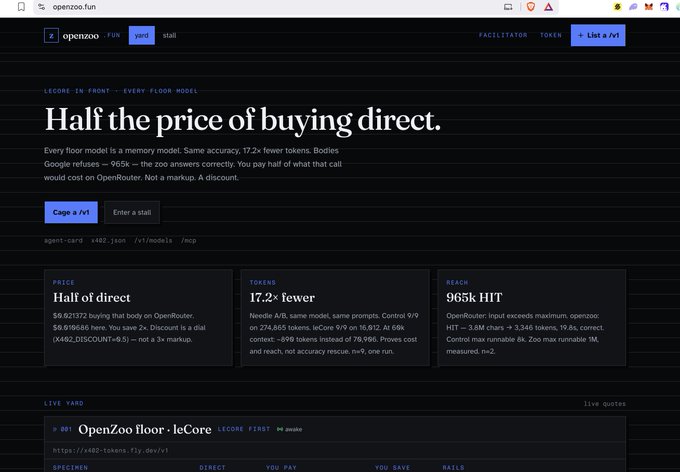Image resolution: width=680 pixels, height=472 pixels.
Task: Click the 17.2× fewer tokens card
Action: pyautogui.click(x=335, y=318)
